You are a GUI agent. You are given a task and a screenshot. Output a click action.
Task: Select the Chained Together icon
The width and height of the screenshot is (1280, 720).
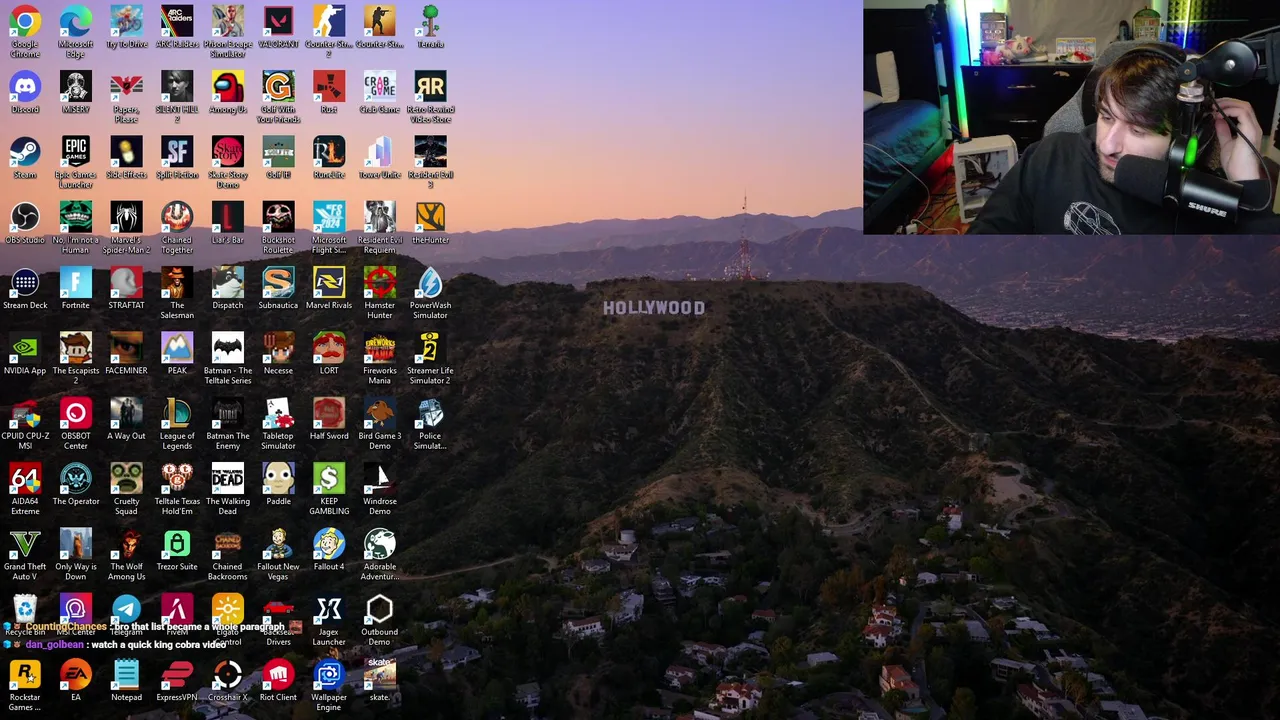point(177,217)
